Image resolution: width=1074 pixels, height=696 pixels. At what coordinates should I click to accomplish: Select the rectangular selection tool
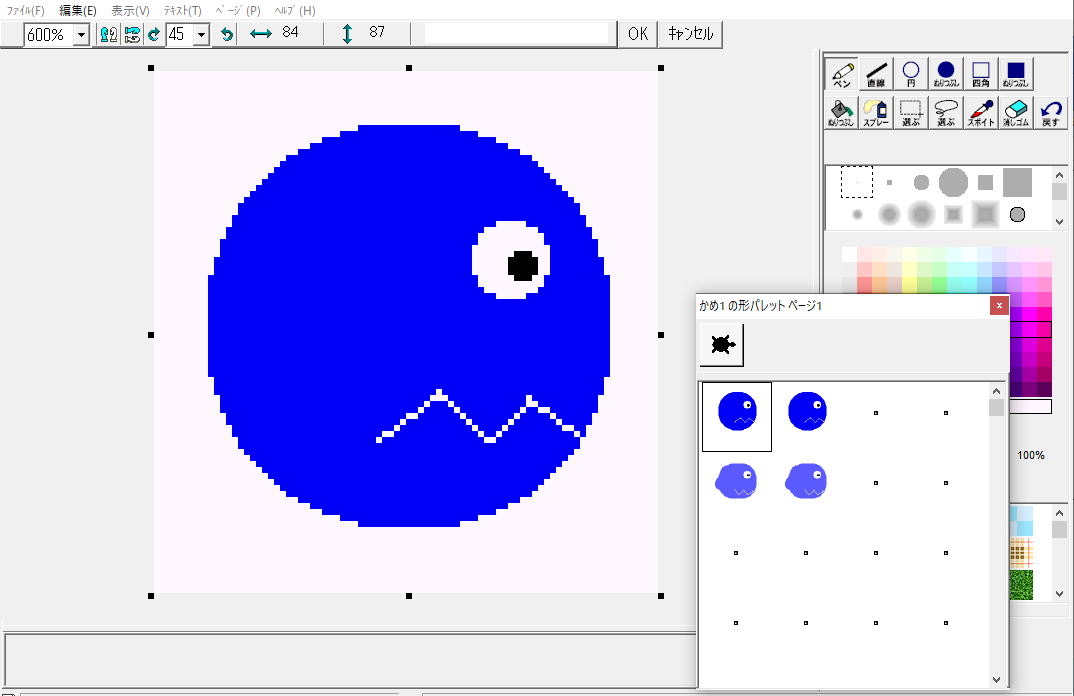(x=911, y=112)
